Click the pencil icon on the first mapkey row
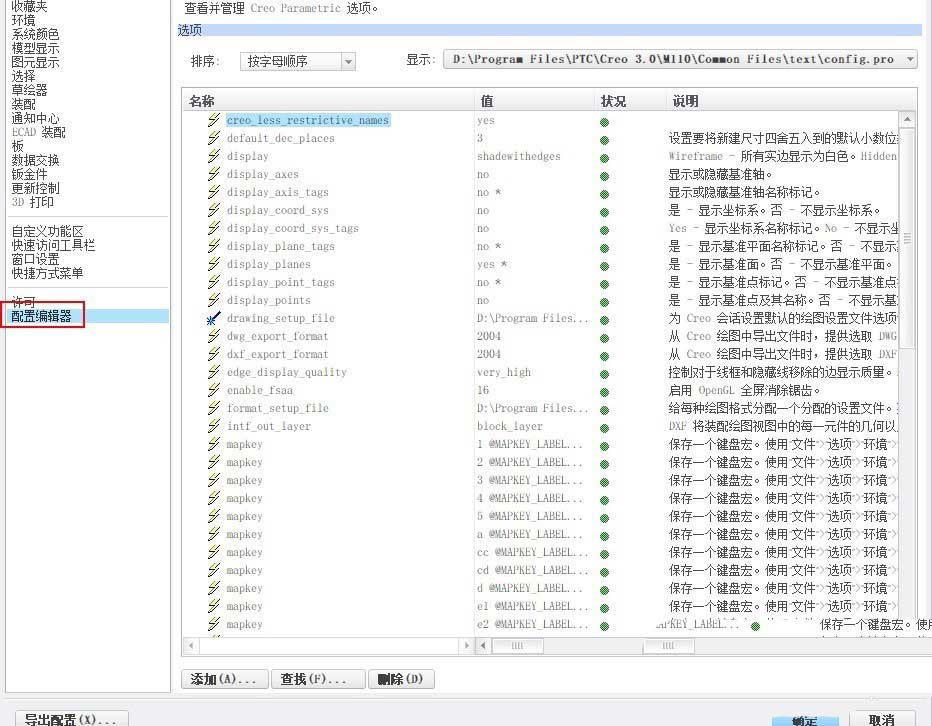The height and width of the screenshot is (726, 932). [x=212, y=444]
